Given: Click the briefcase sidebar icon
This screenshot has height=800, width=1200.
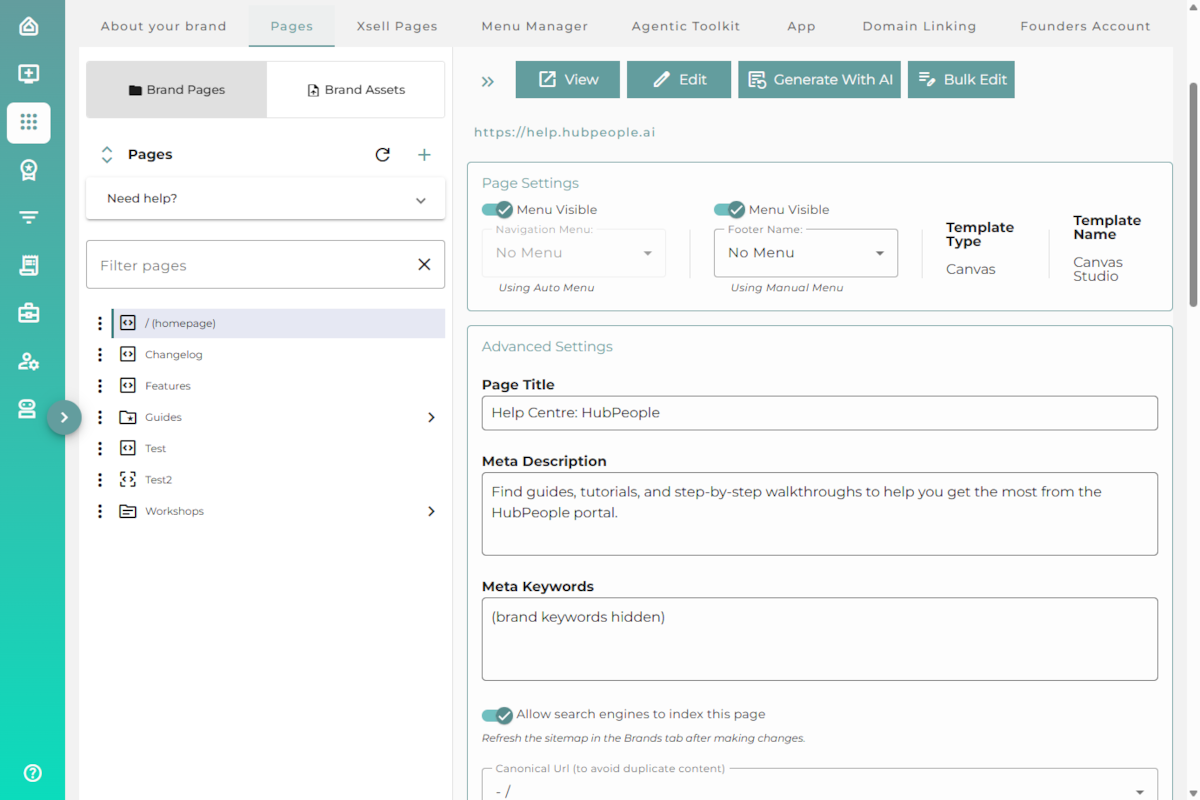Looking at the screenshot, I should pos(28,313).
